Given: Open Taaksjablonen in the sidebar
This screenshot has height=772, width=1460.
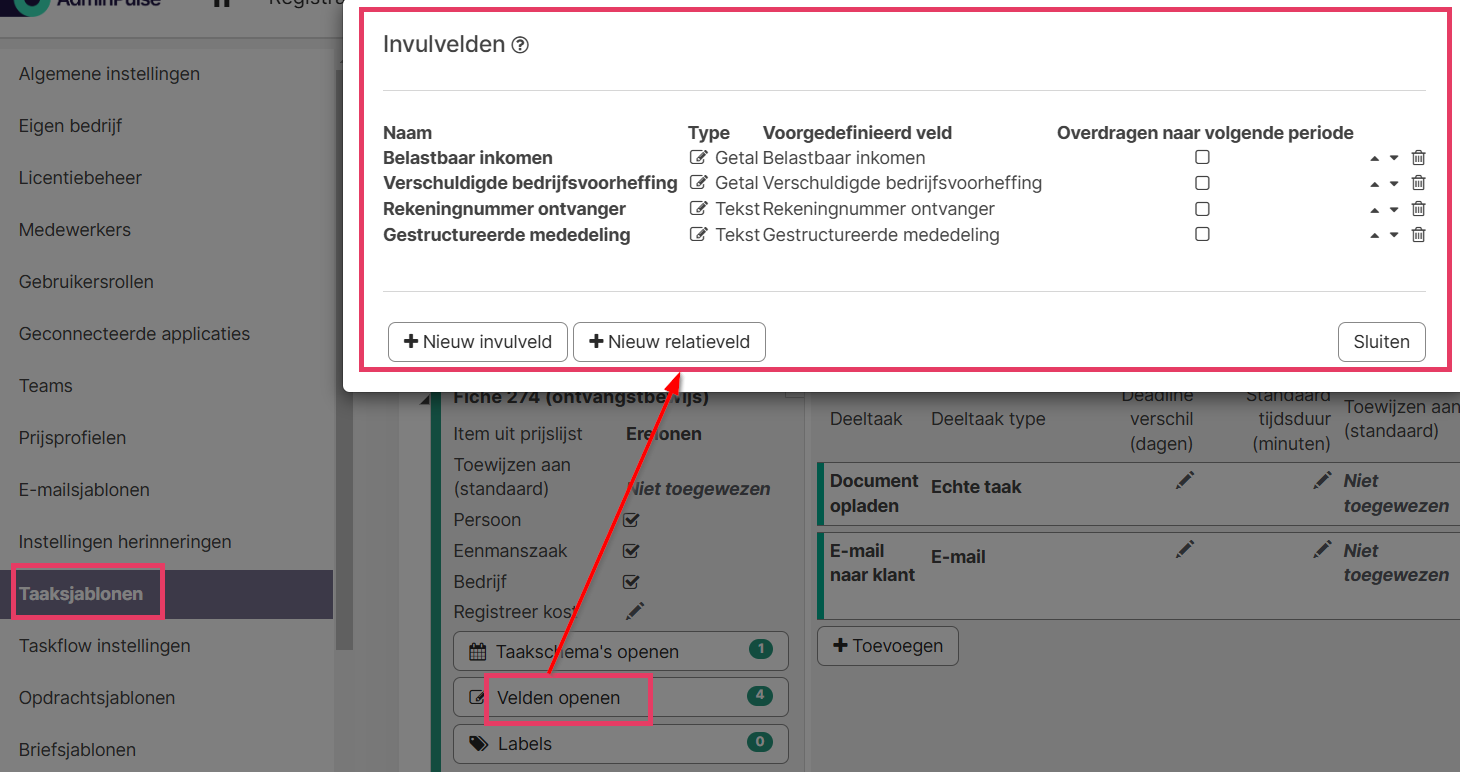Looking at the screenshot, I should tap(81, 594).
